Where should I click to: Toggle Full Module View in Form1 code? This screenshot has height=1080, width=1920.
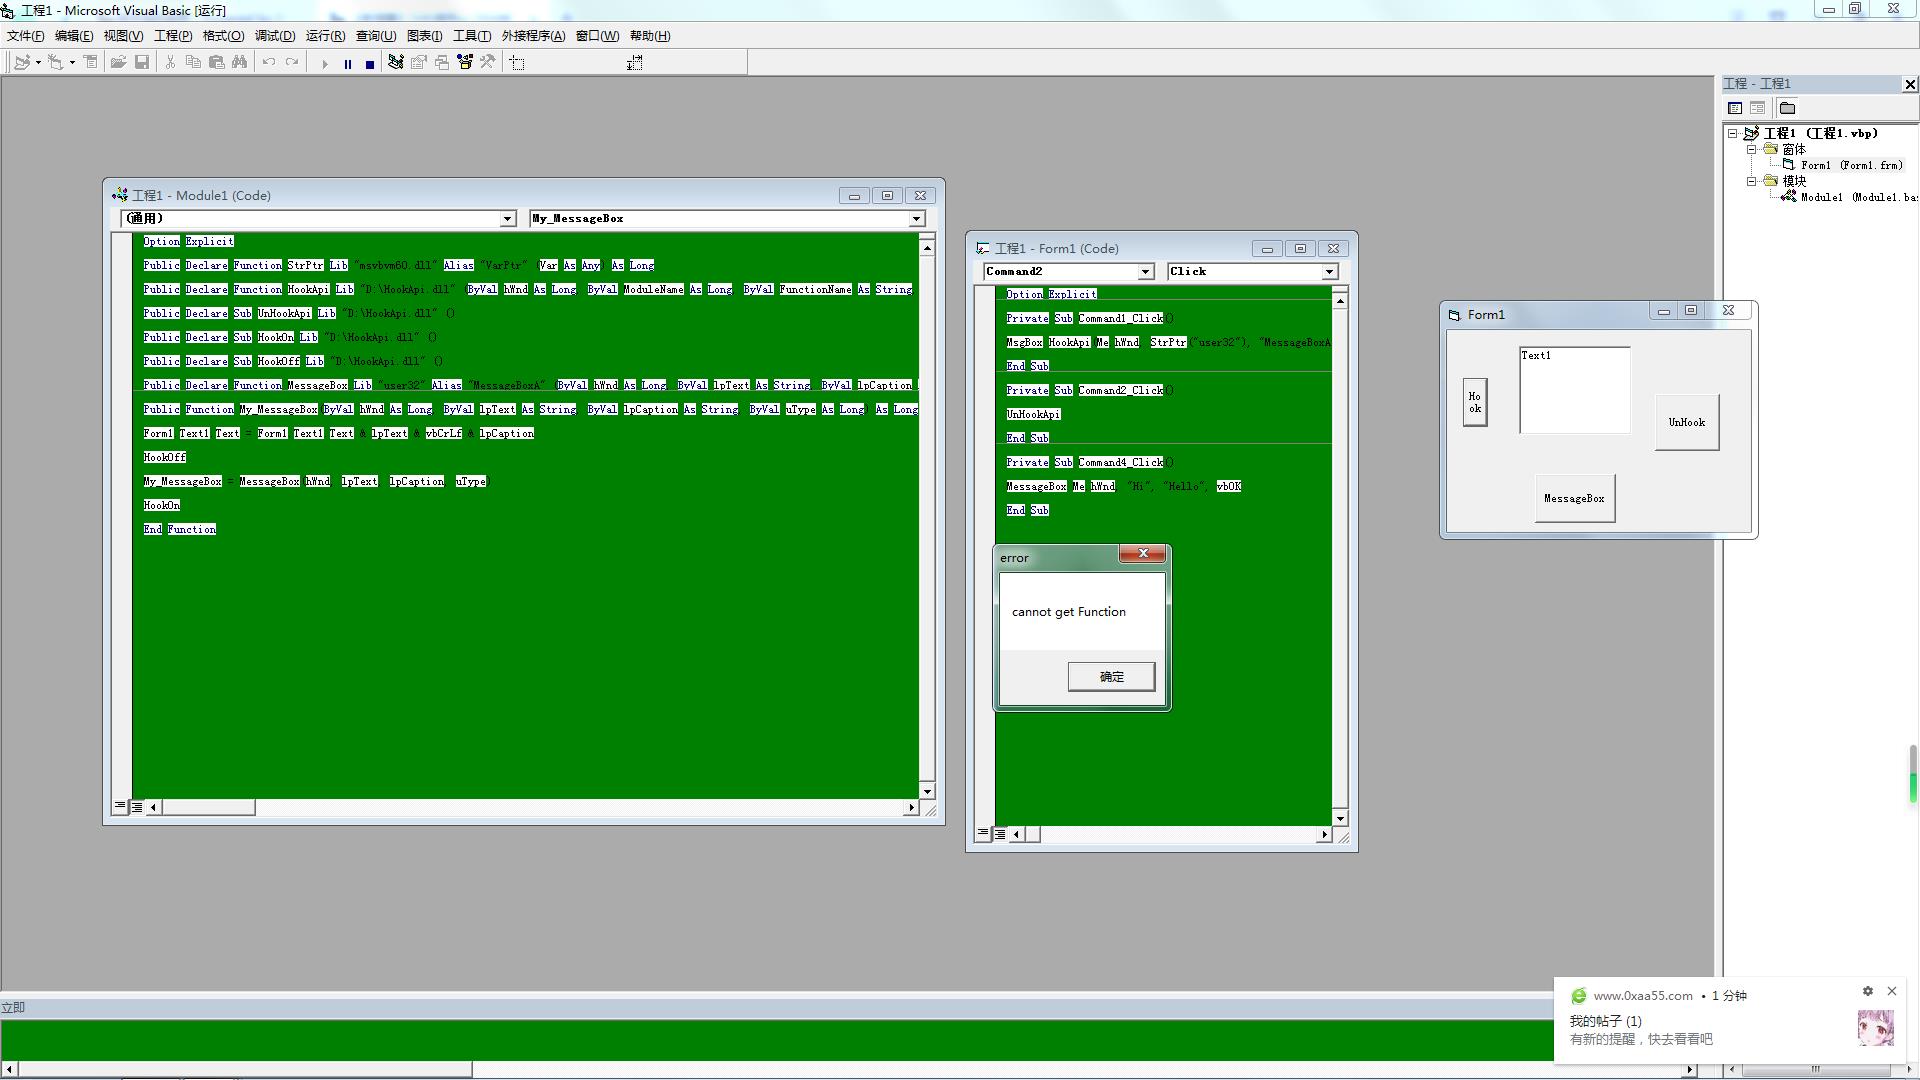coord(999,834)
